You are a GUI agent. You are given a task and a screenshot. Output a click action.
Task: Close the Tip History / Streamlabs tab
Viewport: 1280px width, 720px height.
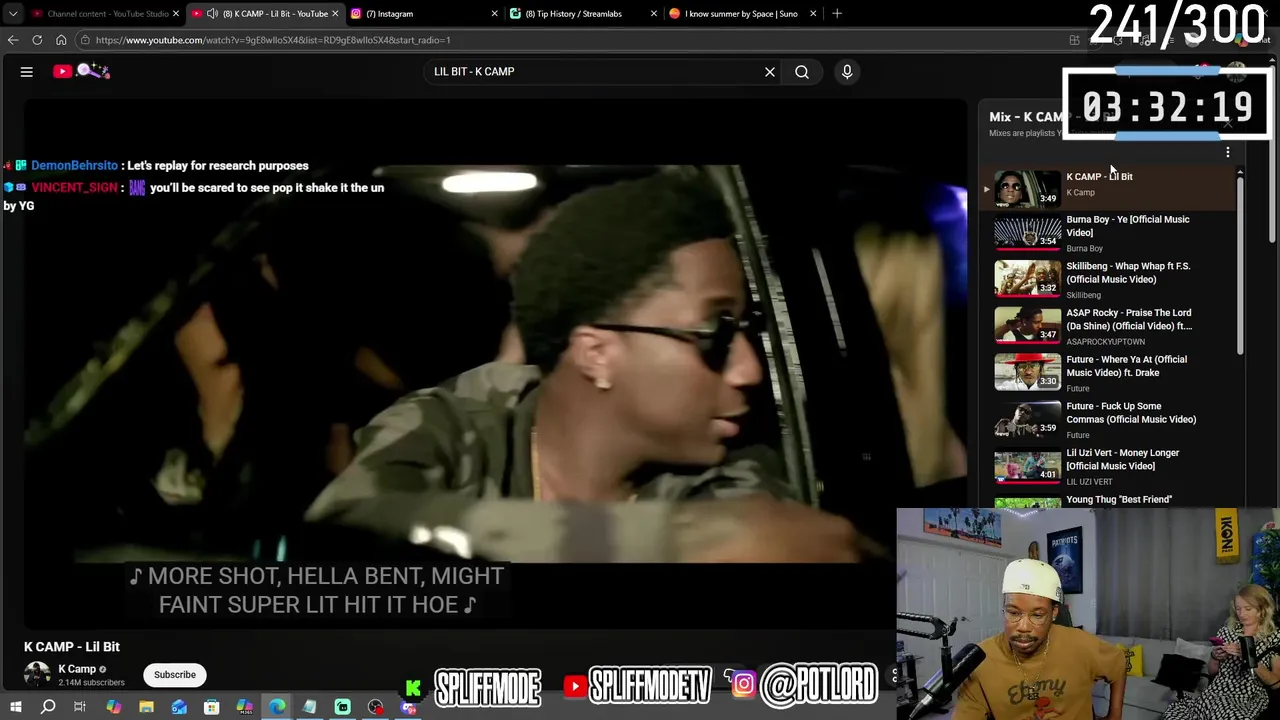click(654, 14)
